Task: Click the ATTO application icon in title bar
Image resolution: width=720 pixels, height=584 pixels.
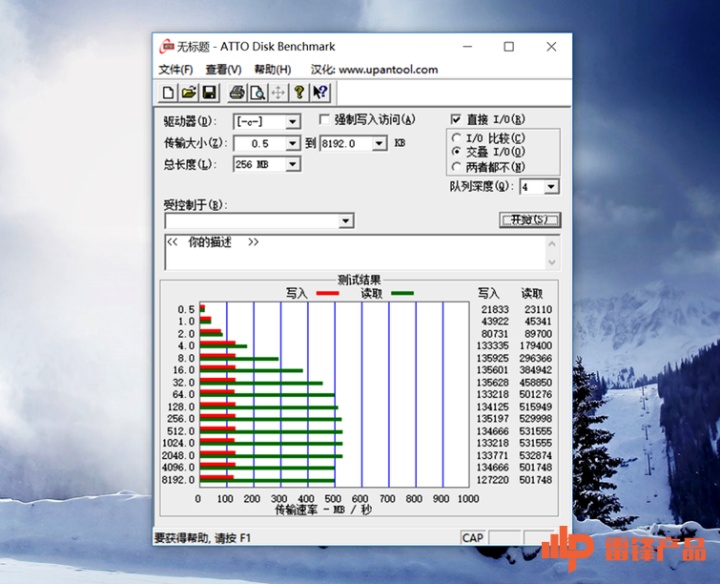Action: click(167, 46)
